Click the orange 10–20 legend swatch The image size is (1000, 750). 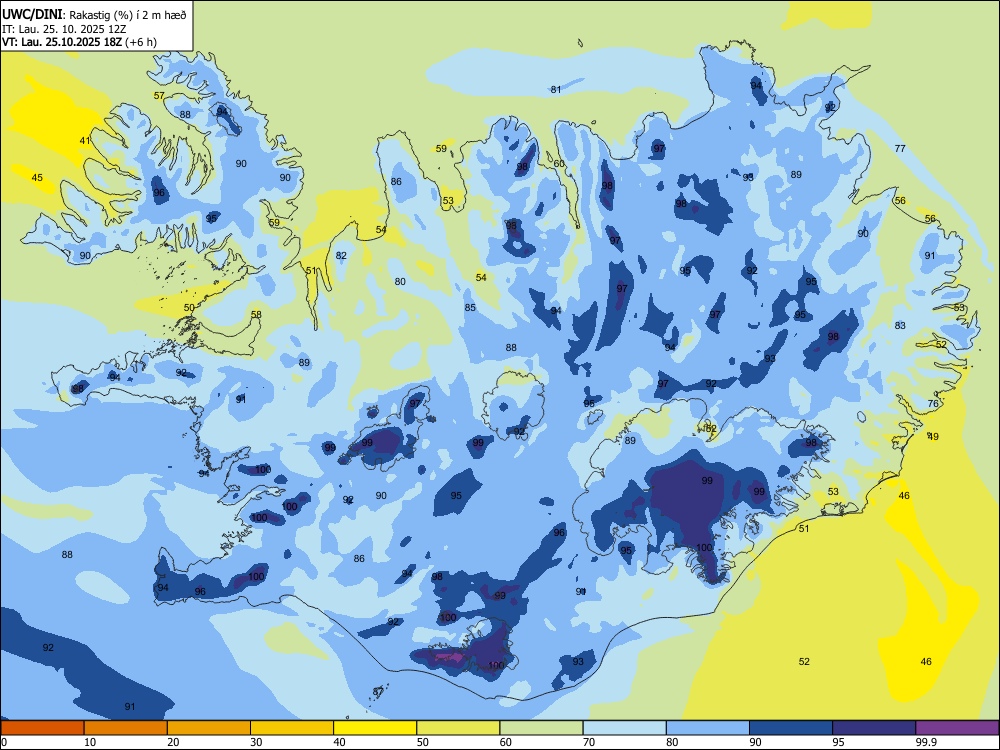coord(126,728)
